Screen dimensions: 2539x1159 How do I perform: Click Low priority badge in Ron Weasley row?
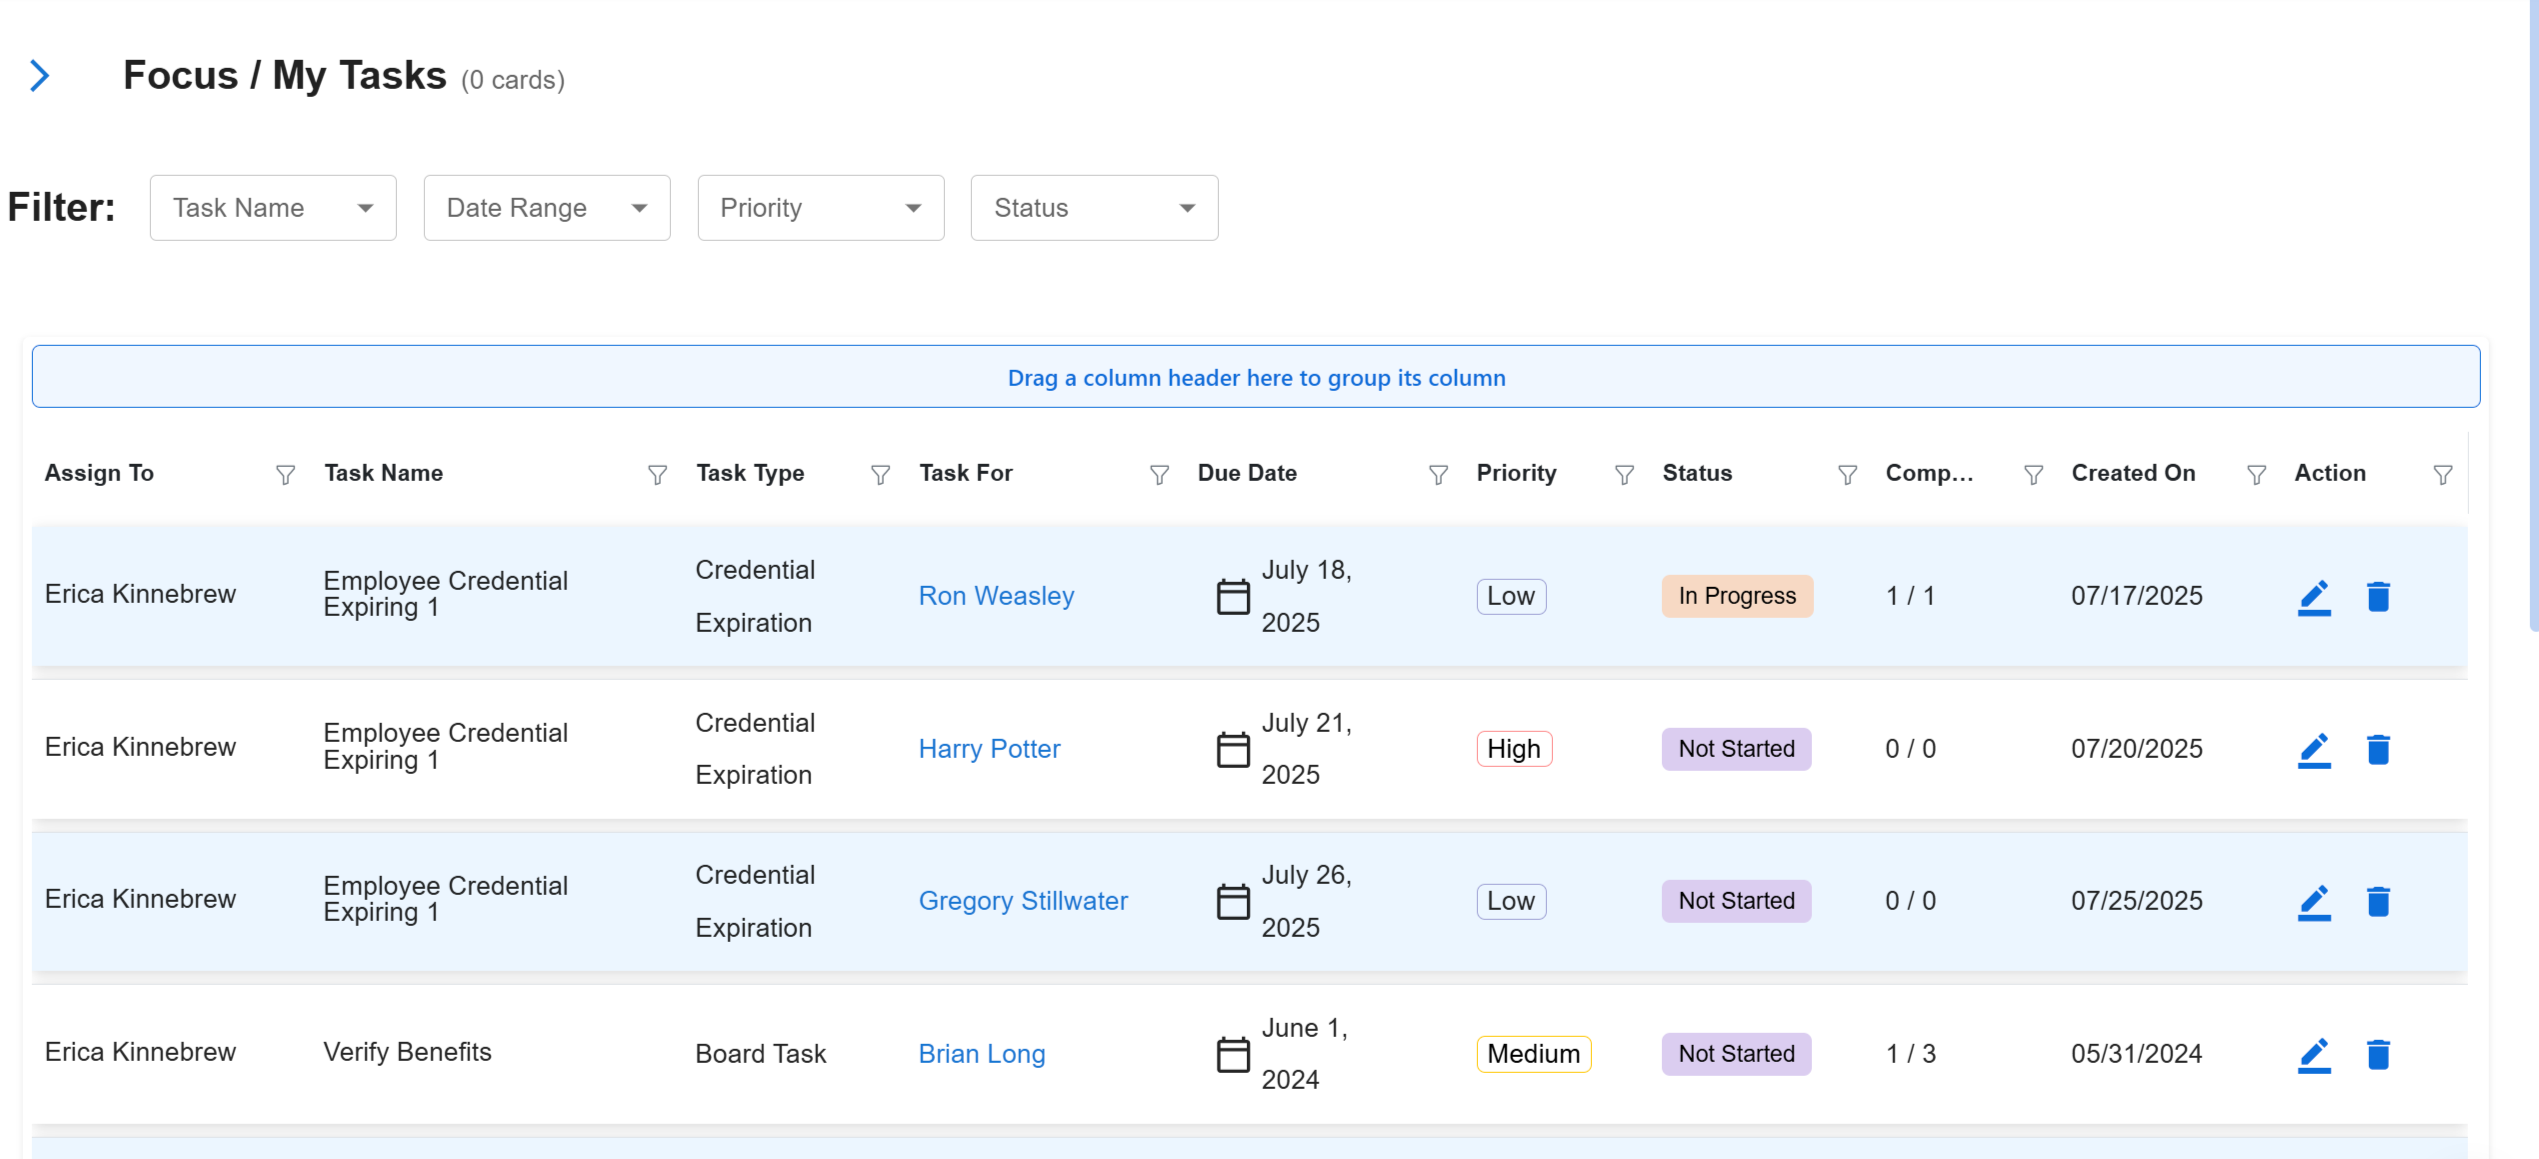click(x=1511, y=596)
